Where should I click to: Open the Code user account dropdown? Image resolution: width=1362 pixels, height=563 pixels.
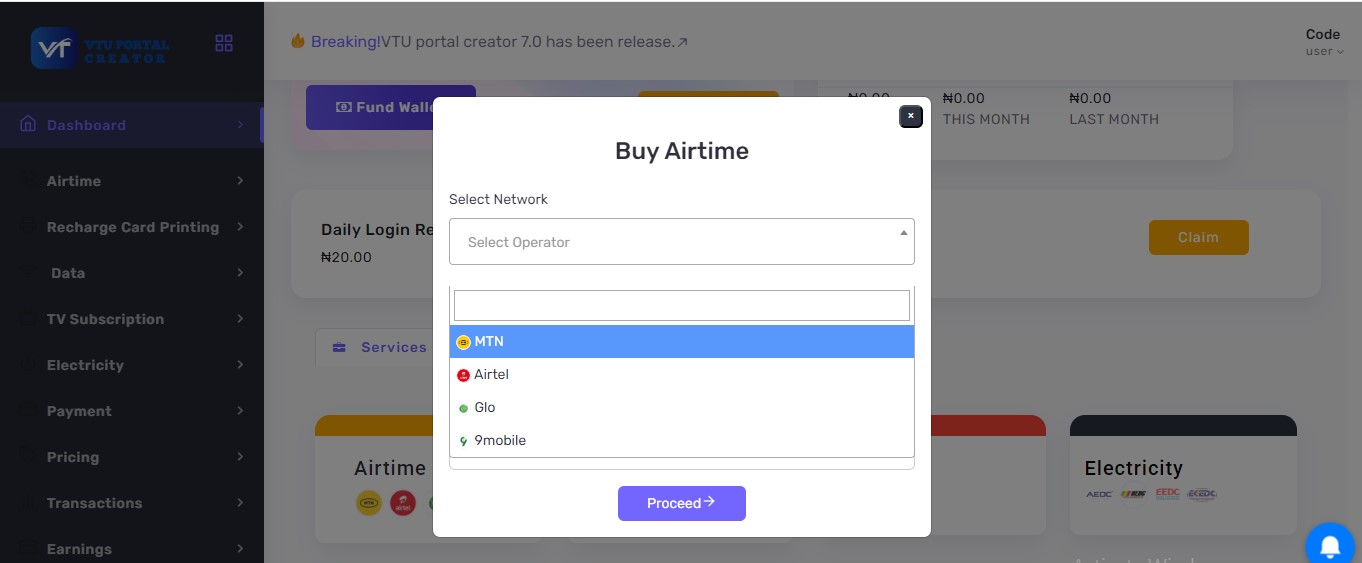tap(1324, 42)
